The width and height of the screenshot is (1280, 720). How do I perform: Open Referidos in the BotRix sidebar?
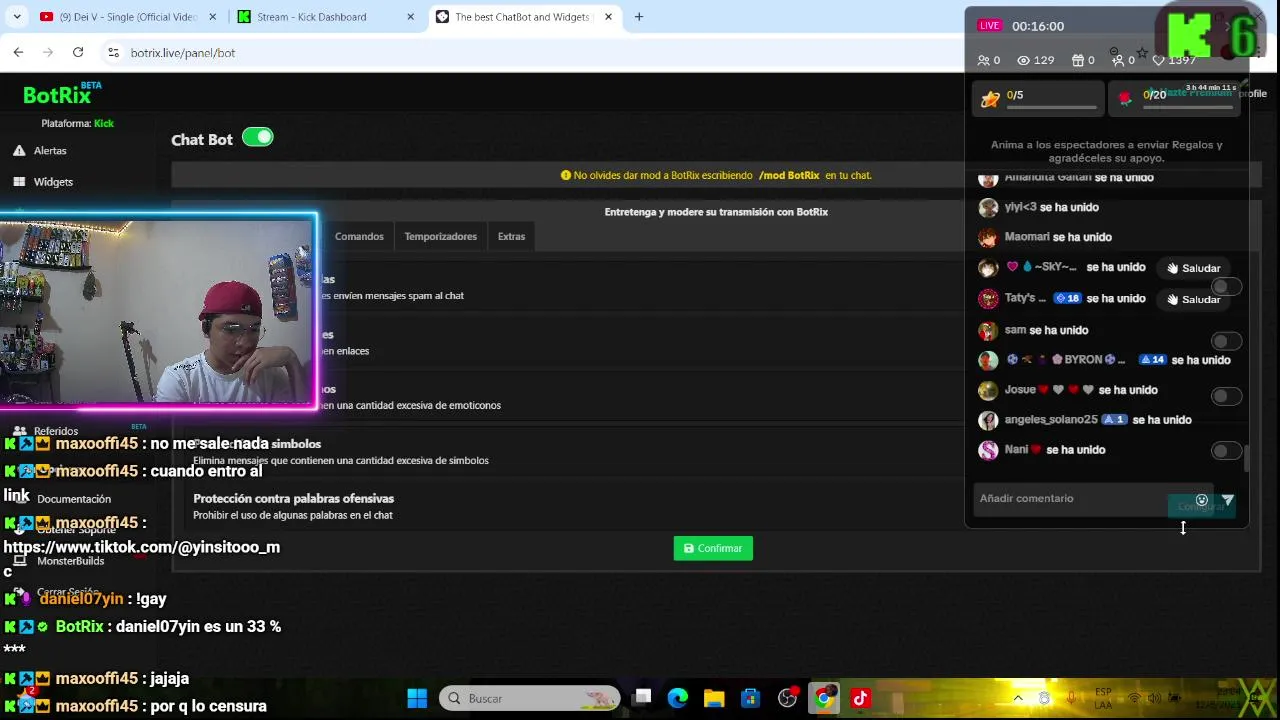(x=56, y=431)
